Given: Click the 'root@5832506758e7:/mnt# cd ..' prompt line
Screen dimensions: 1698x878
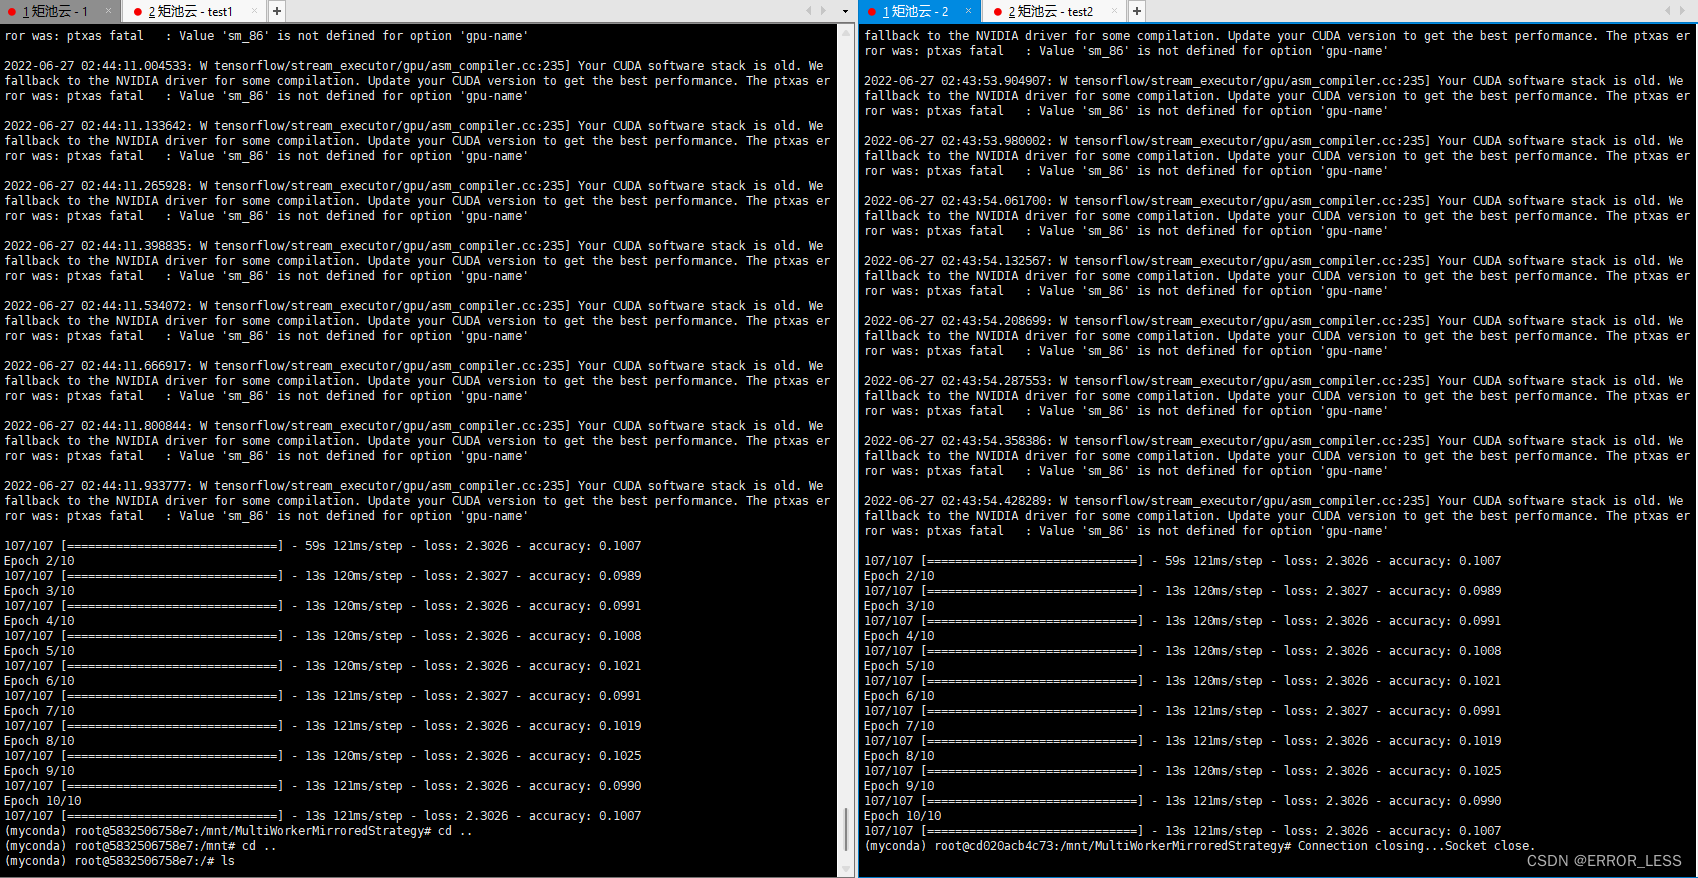Looking at the screenshot, I should (x=176, y=846).
